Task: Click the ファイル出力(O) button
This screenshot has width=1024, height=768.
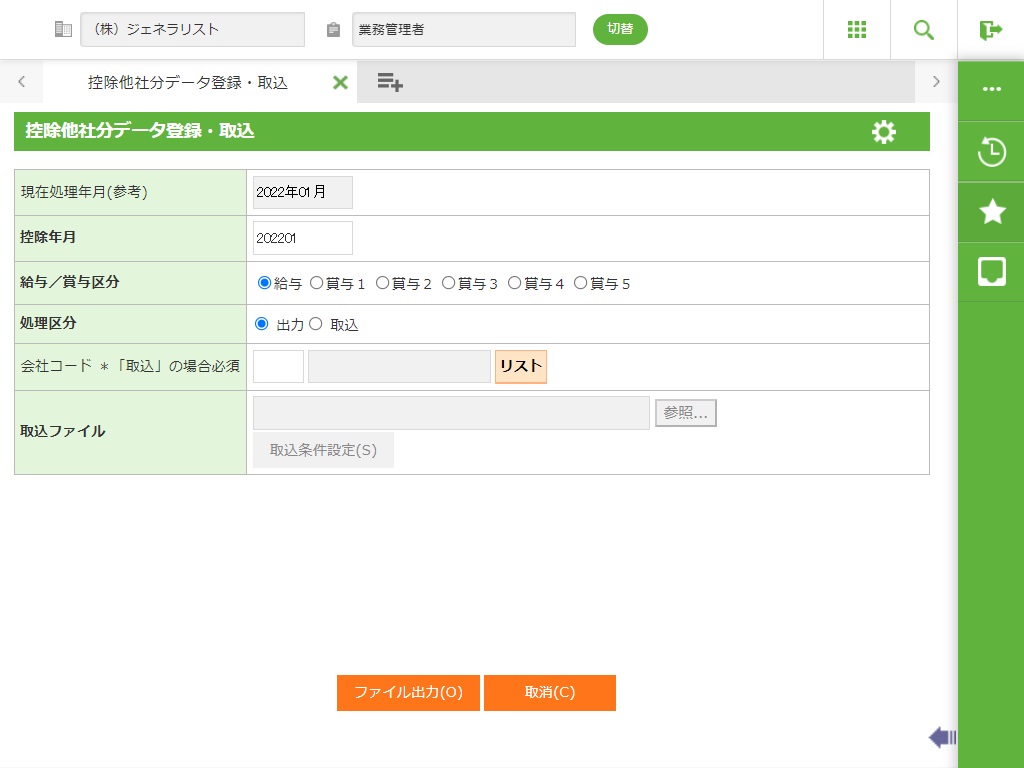Action: 408,693
